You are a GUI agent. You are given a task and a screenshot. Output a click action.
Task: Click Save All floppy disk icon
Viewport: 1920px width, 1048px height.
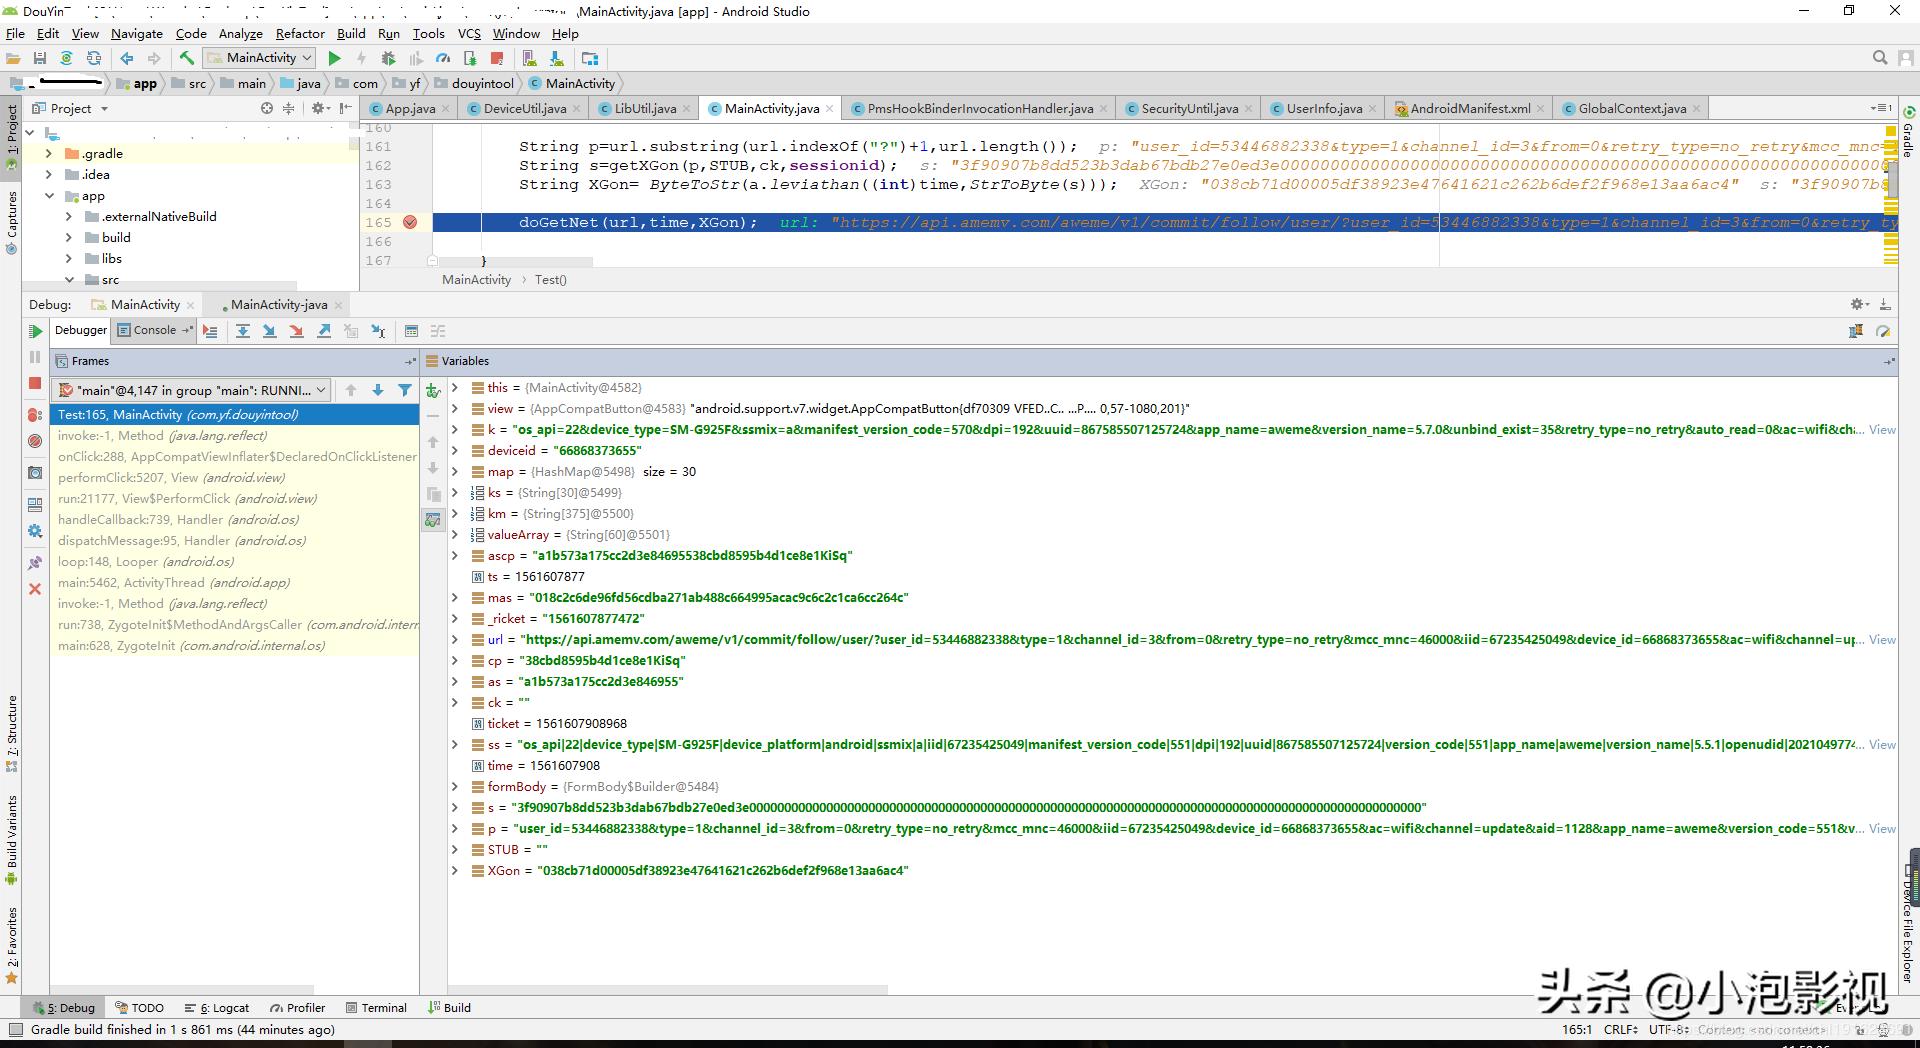[x=40, y=58]
